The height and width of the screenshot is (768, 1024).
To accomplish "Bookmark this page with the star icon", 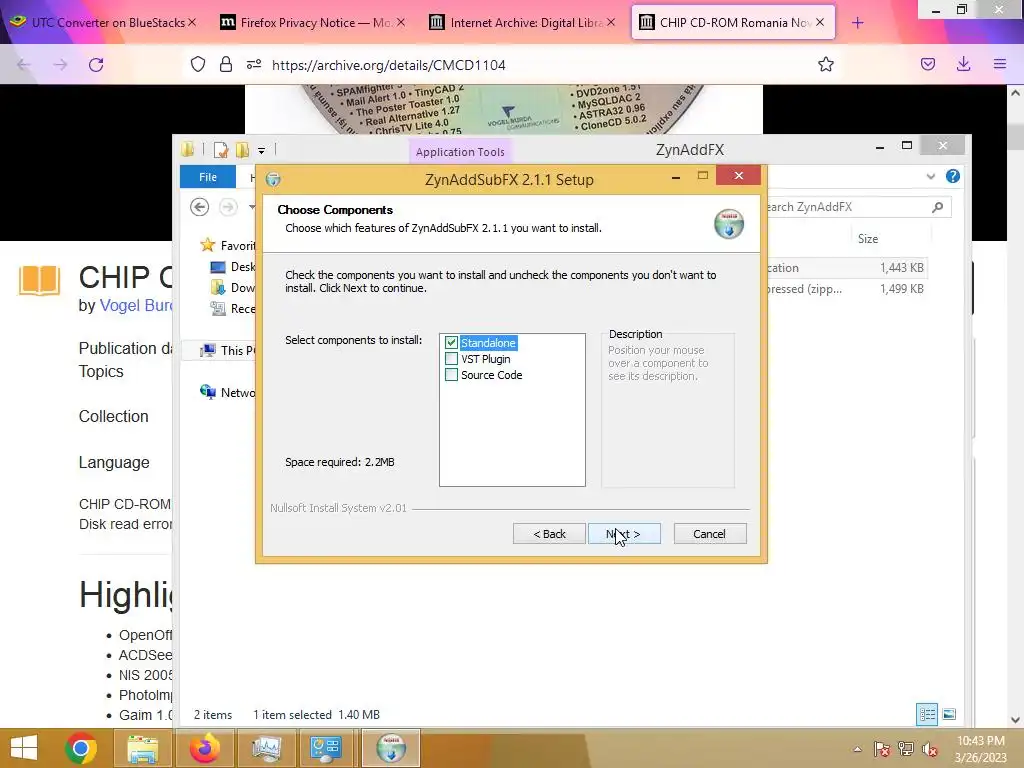I will pos(825,64).
